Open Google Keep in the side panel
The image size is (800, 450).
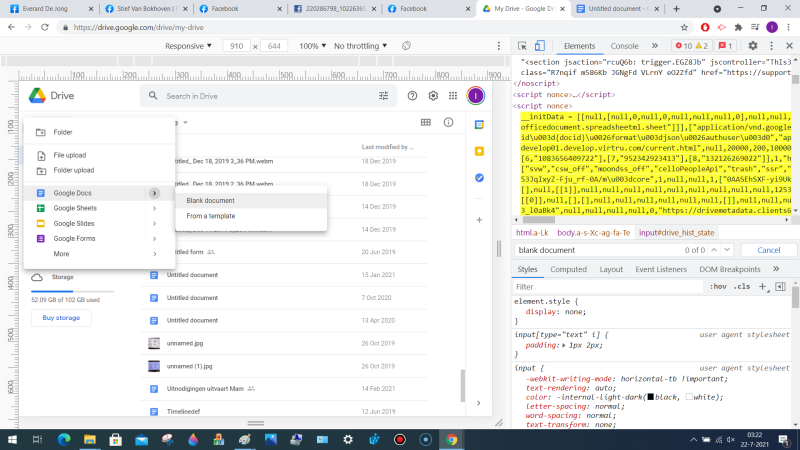[479, 150]
